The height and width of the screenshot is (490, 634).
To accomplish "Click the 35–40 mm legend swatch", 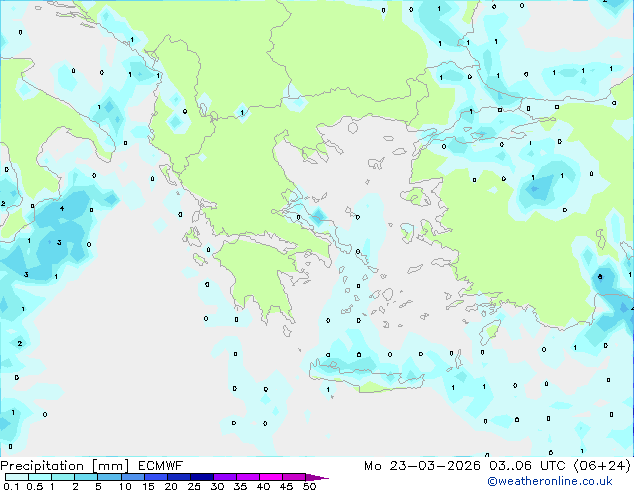I will 247,477.
